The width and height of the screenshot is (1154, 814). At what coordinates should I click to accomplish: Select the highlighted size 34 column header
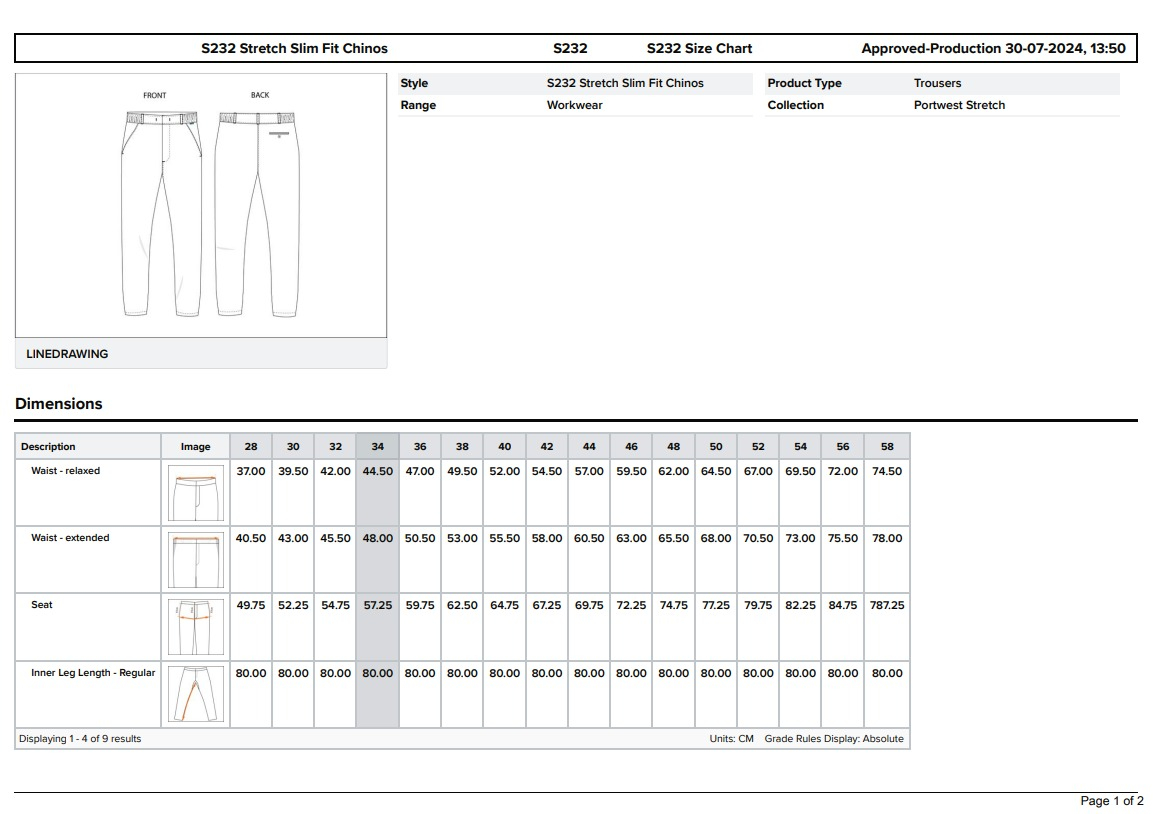click(377, 447)
